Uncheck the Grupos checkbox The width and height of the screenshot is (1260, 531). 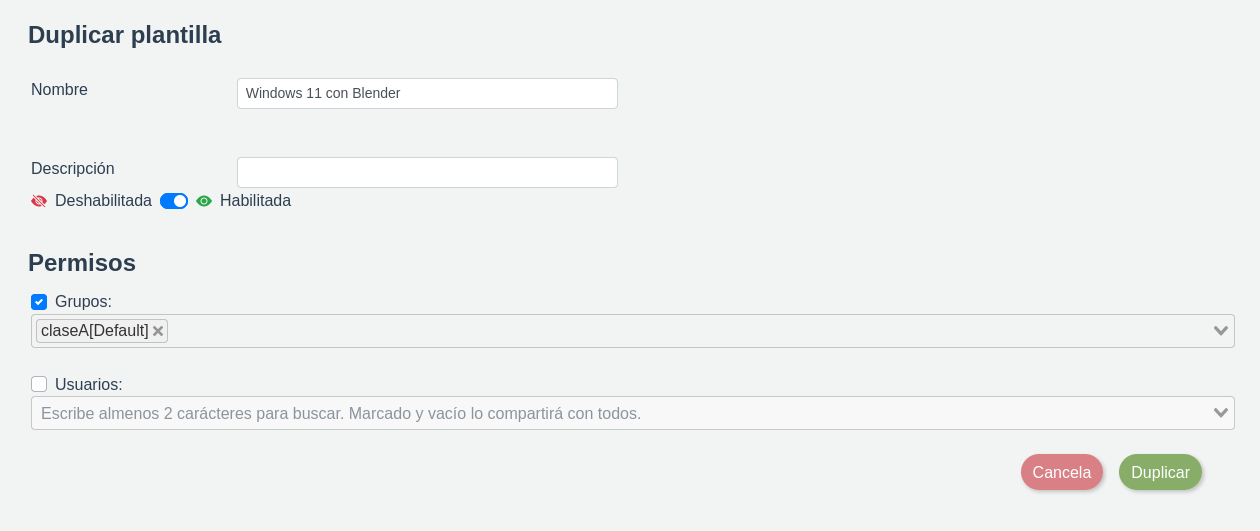(39, 302)
